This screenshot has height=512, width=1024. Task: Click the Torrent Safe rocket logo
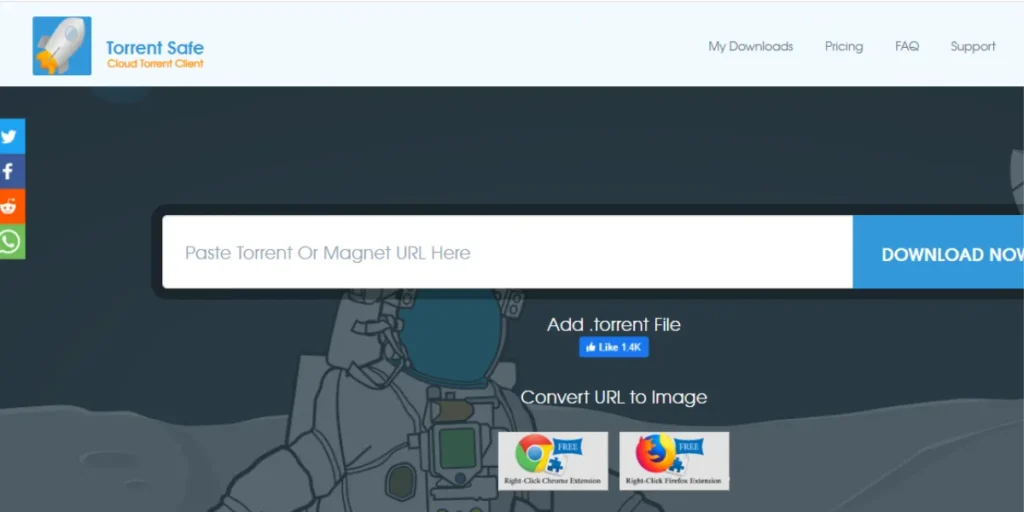pyautogui.click(x=61, y=46)
